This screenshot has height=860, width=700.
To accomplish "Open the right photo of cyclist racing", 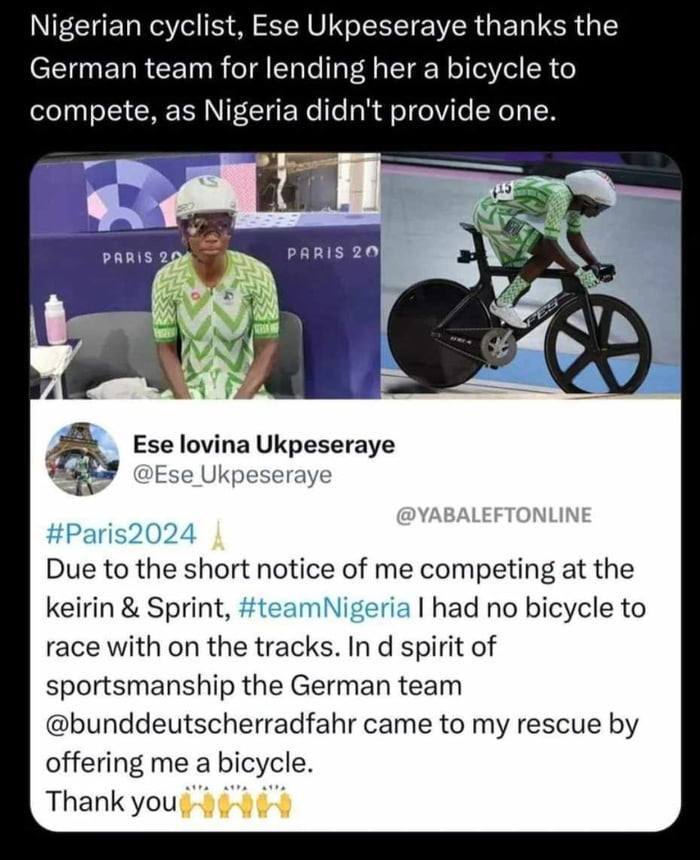I will pyautogui.click(x=530, y=275).
